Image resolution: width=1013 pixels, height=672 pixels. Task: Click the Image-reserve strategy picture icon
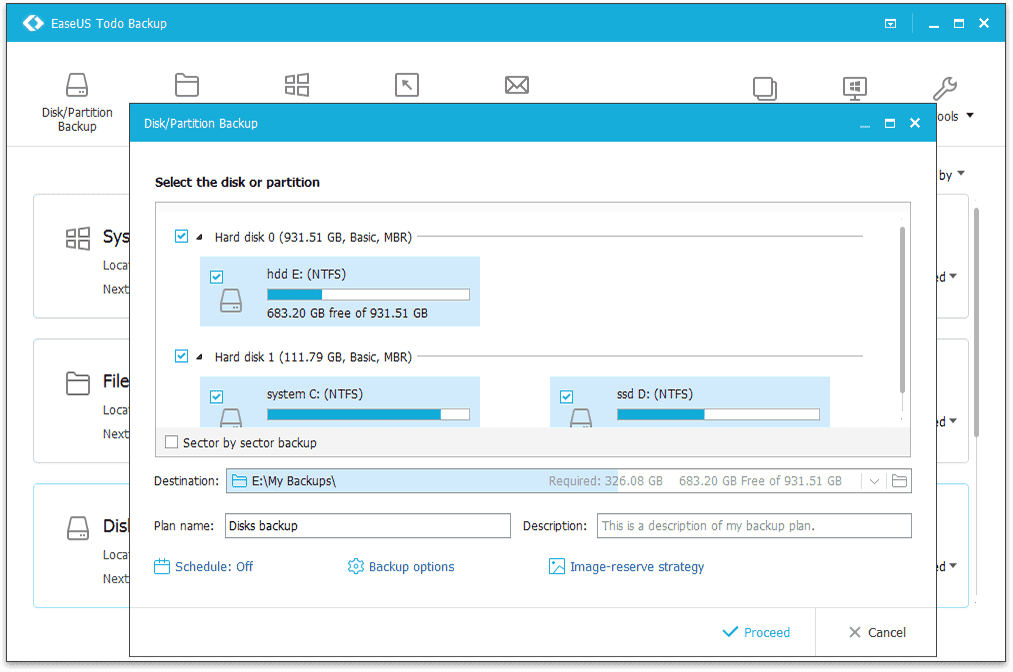pos(556,567)
